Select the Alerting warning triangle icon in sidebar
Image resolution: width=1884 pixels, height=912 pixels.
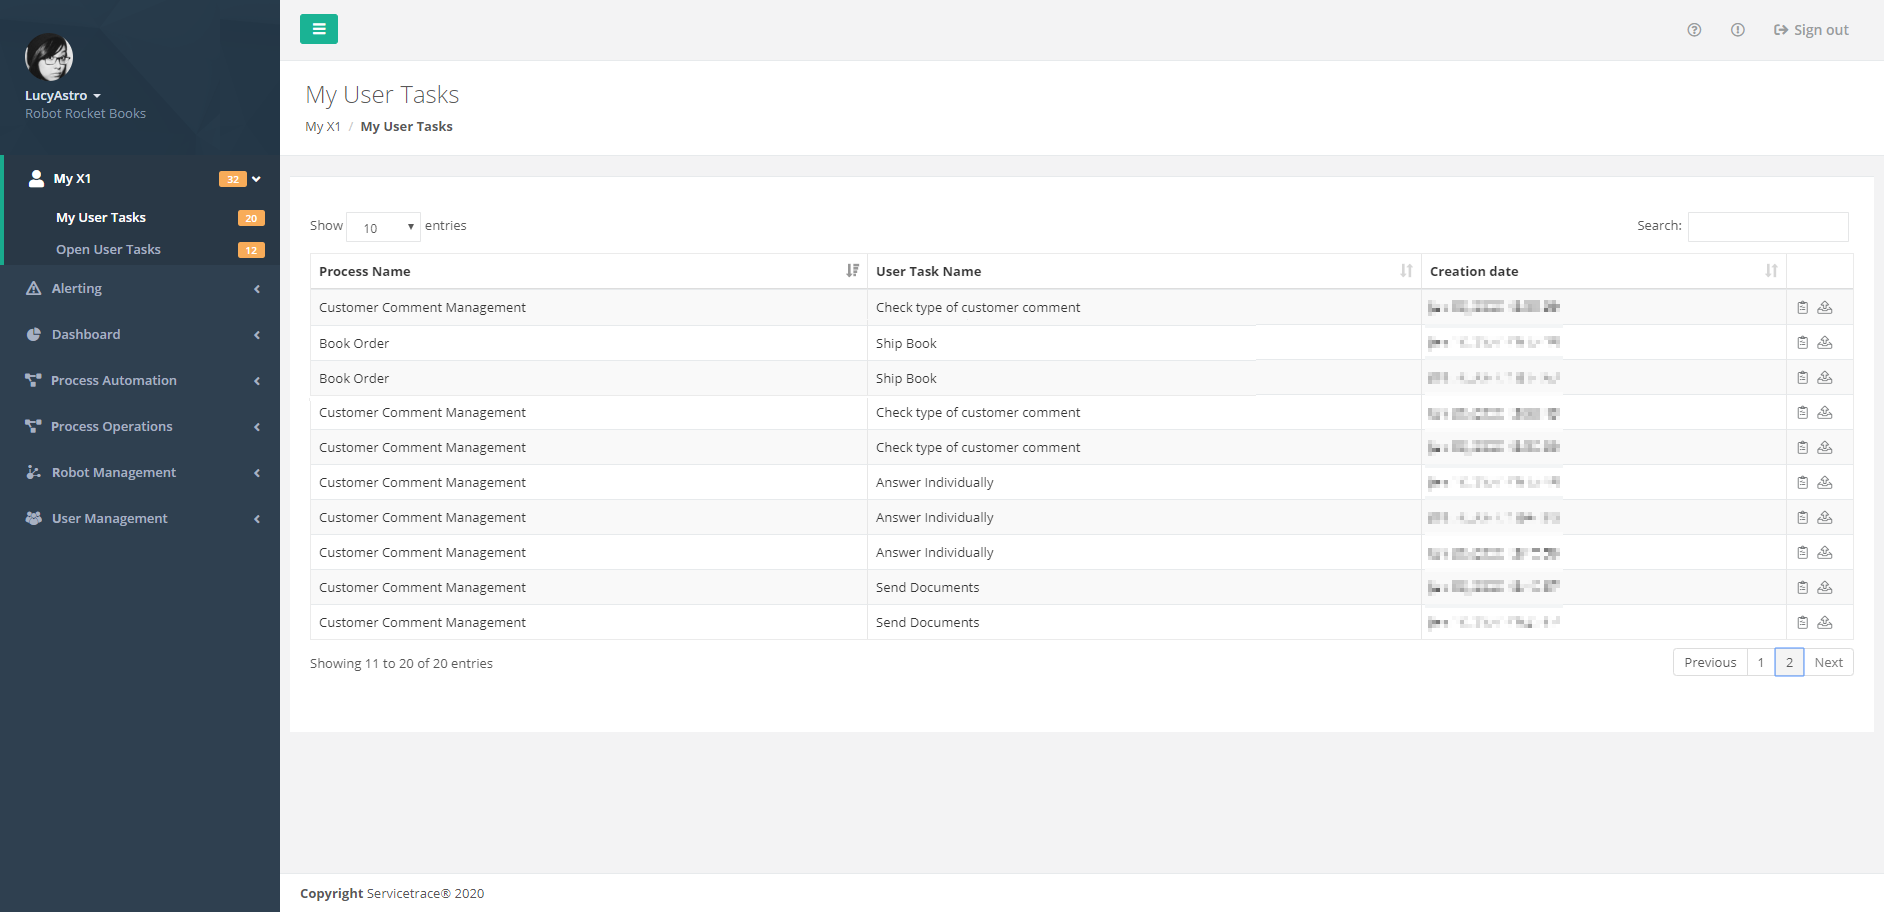(33, 288)
